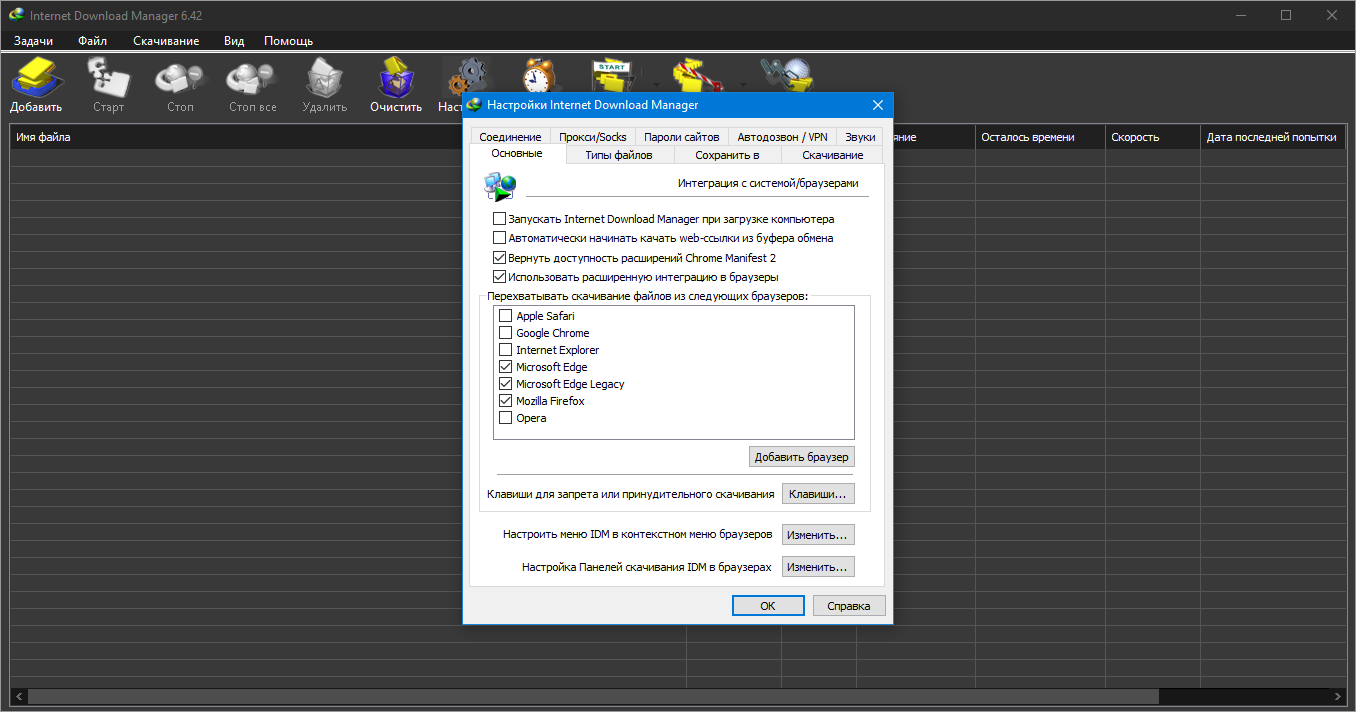Click the site grabber toolbar icon
This screenshot has height=712, width=1356.
(x=785, y=75)
